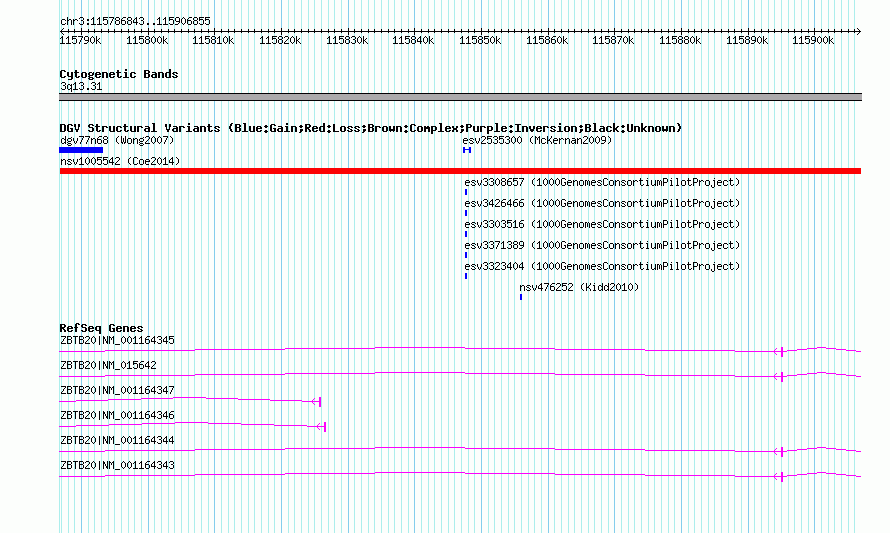
Task: Click the gray 3q13.31 cytoband bar
Action: [x=460, y=97]
